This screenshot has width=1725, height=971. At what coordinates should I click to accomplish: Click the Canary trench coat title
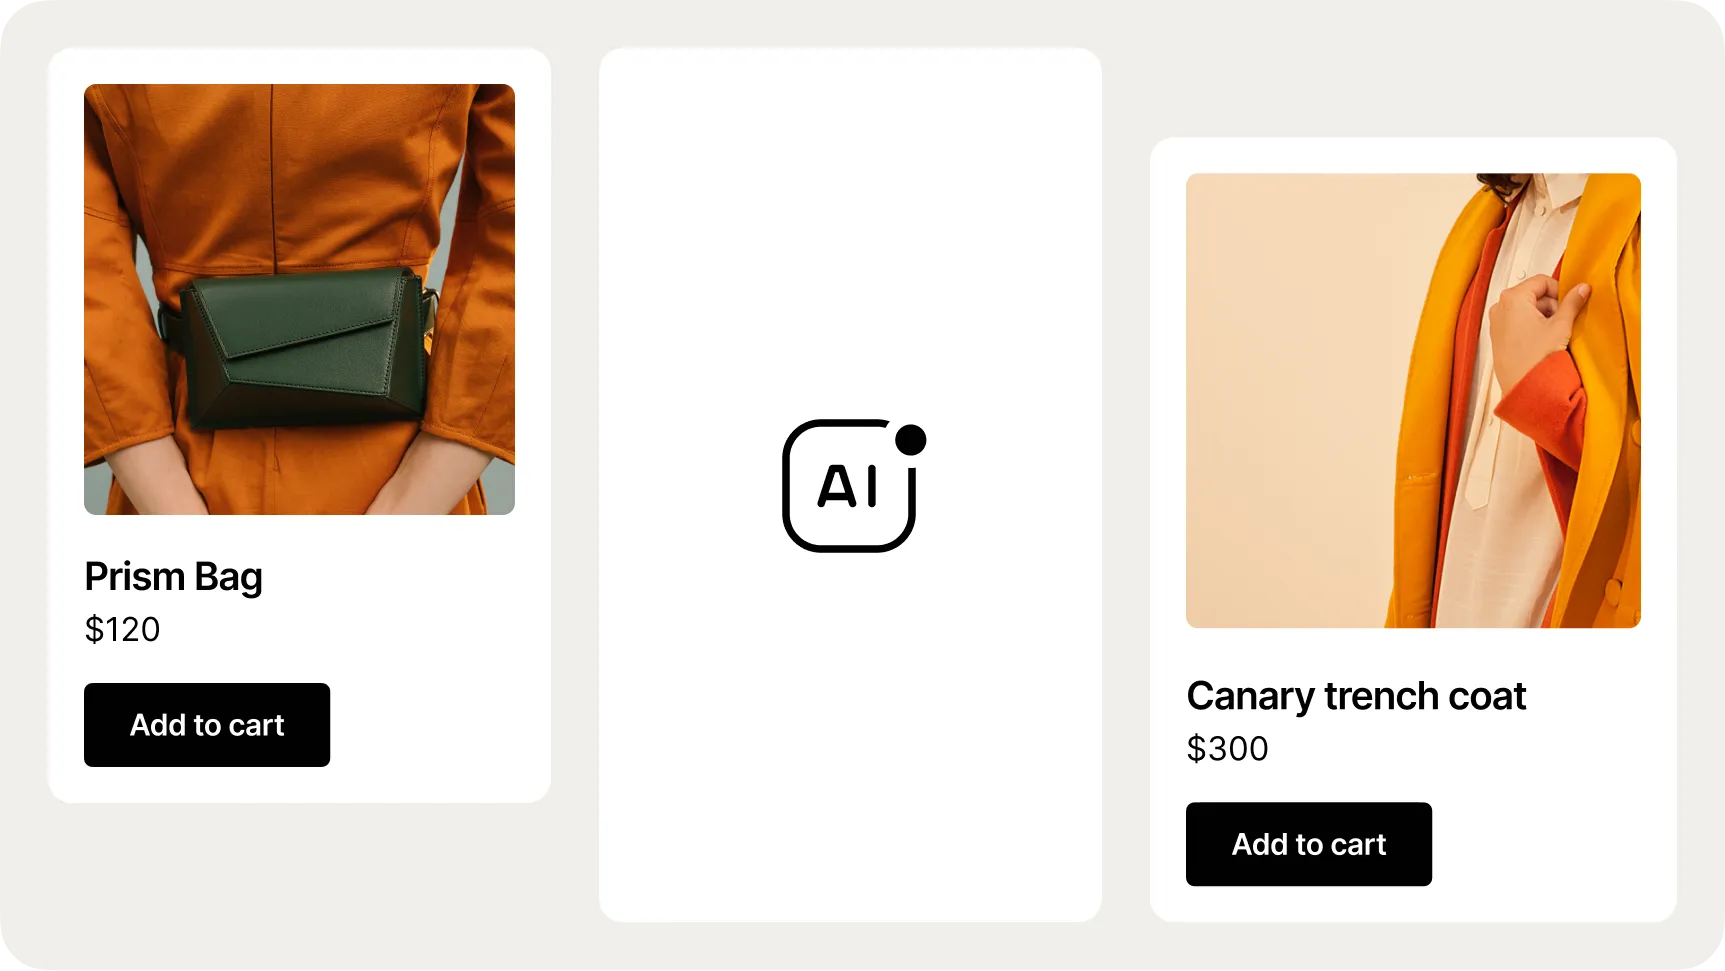click(1356, 696)
